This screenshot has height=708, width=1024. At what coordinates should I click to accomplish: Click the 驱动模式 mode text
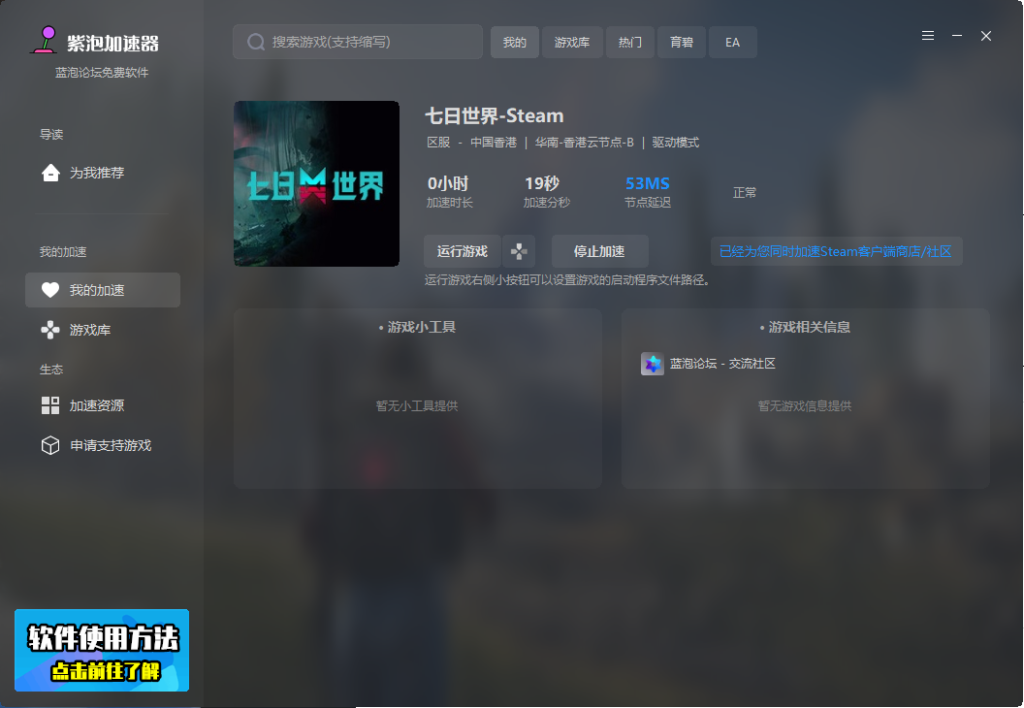676,142
